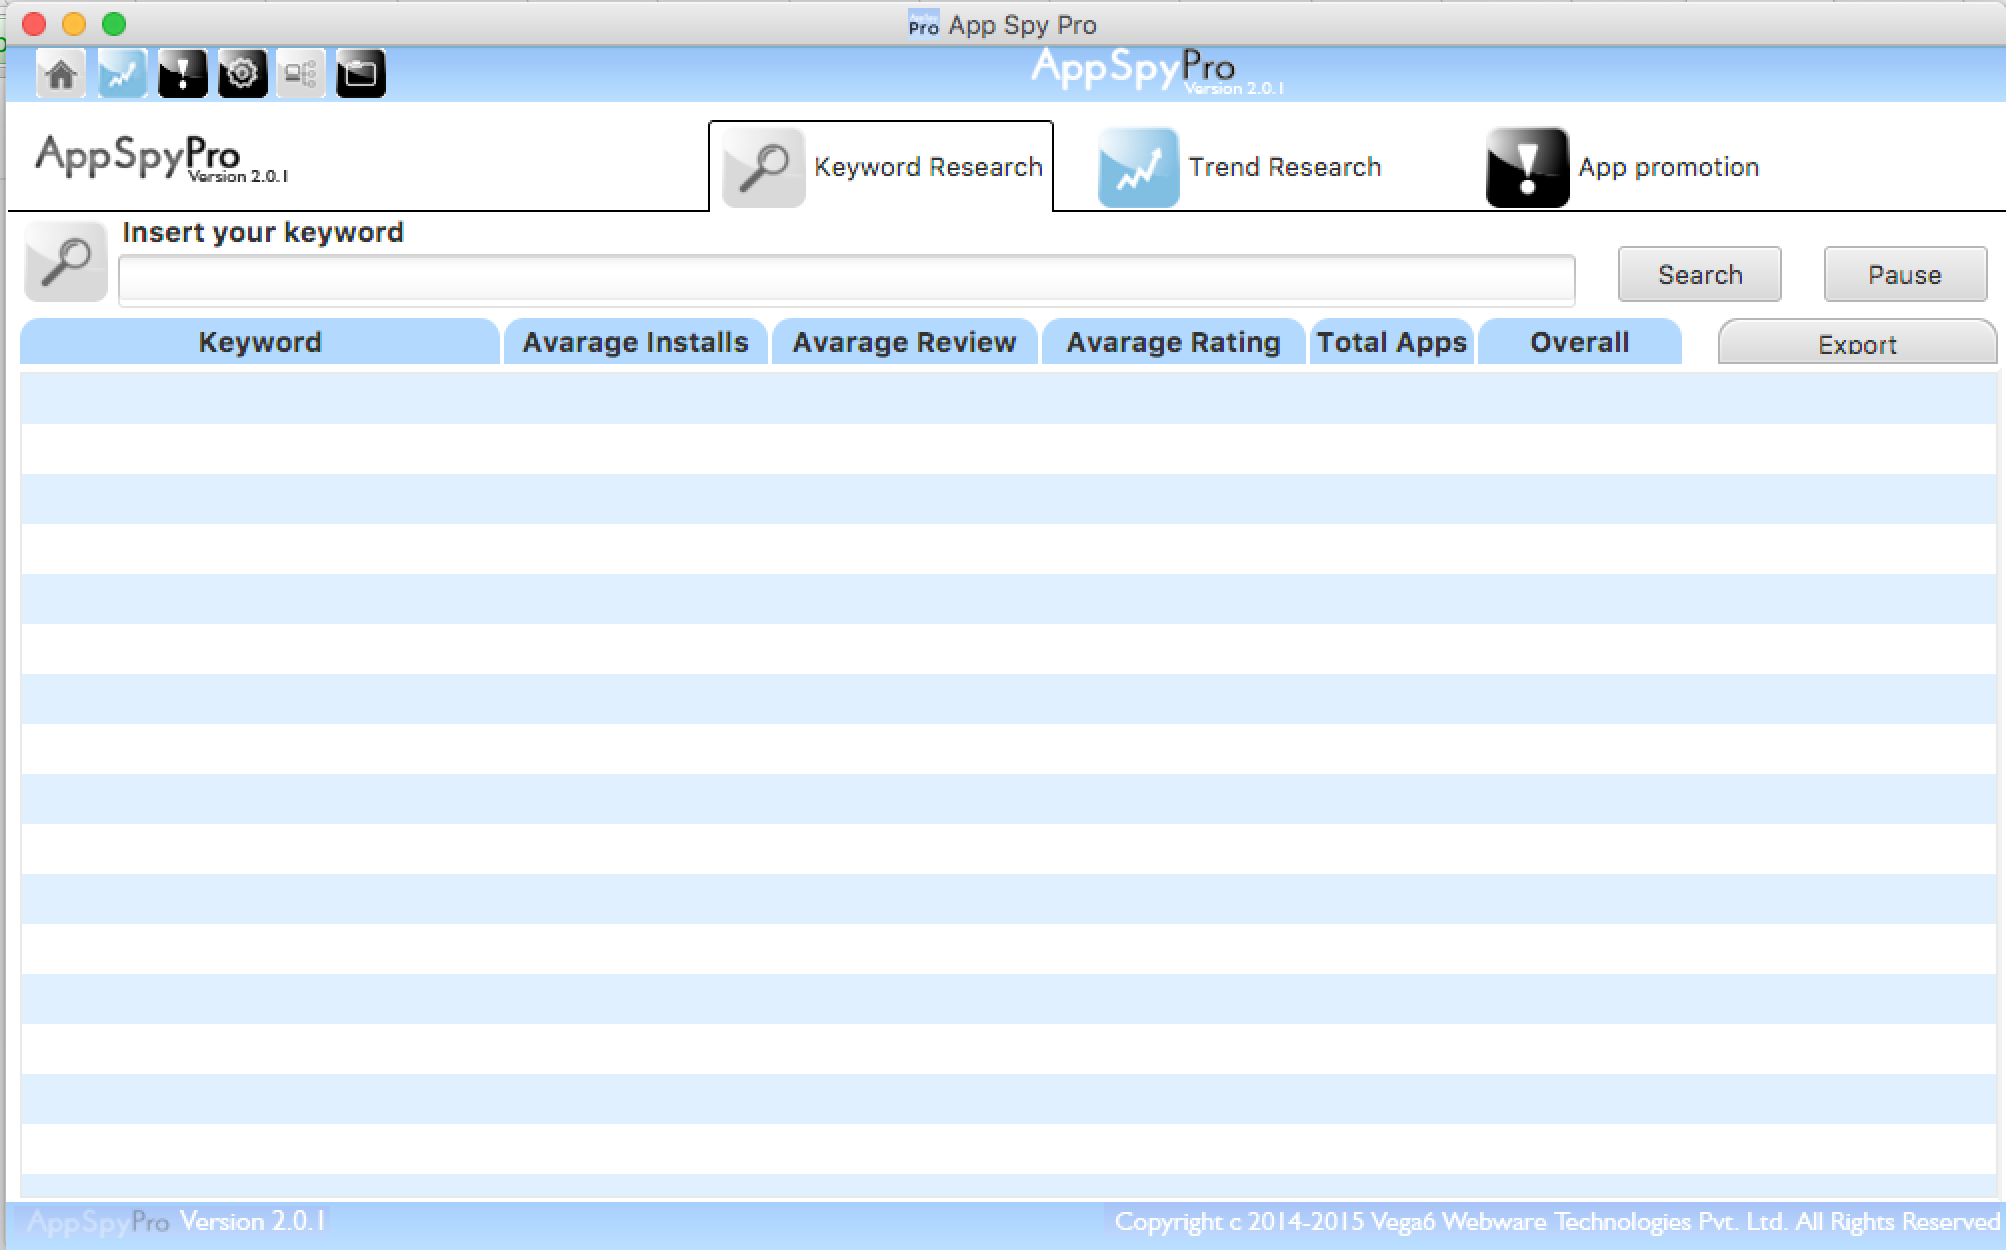
Task: Click the AppSpyPro logo below the toolbar
Action: point(162,159)
